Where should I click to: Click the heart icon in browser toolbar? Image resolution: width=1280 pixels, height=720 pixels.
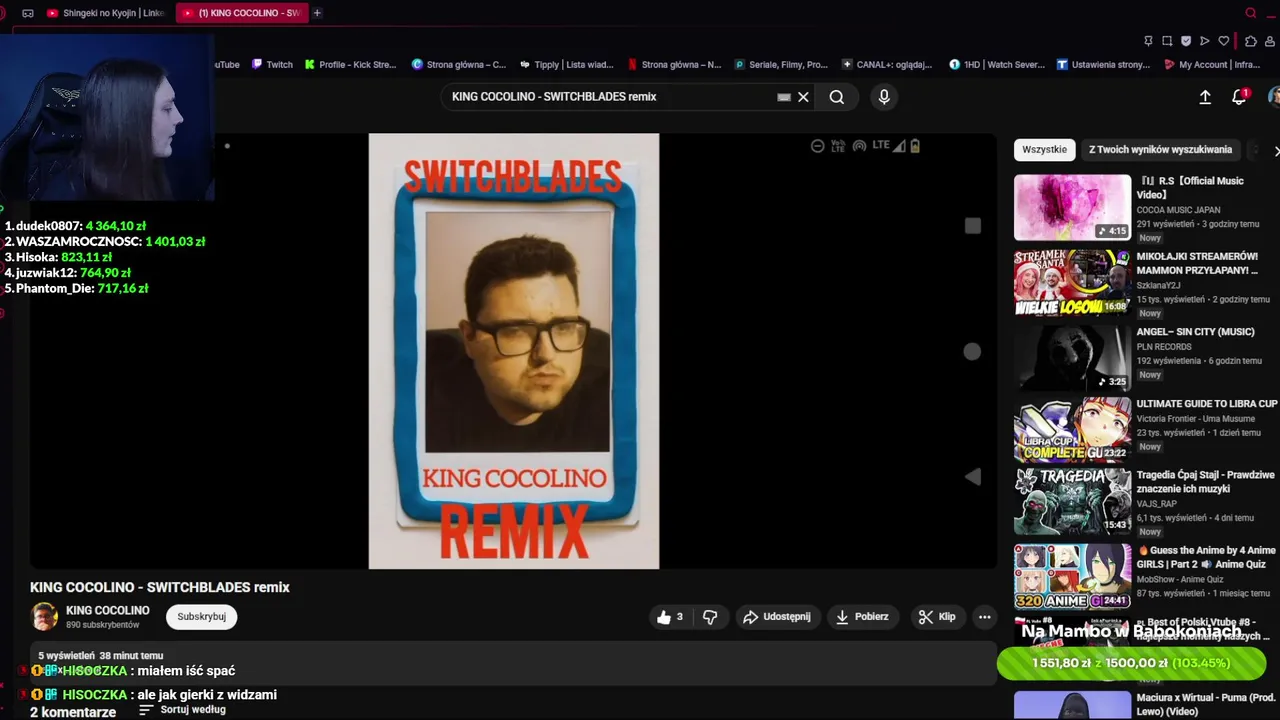[1223, 41]
